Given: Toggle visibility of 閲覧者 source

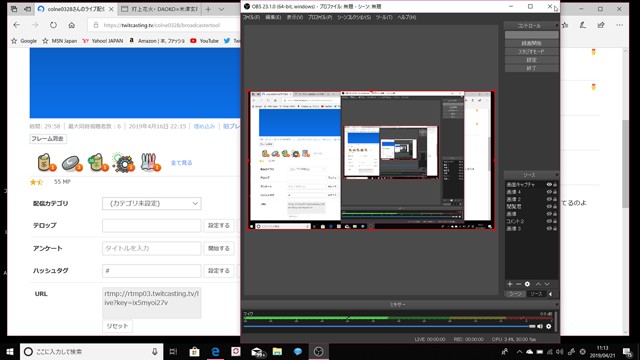Looking at the screenshot, I should pos(549,207).
